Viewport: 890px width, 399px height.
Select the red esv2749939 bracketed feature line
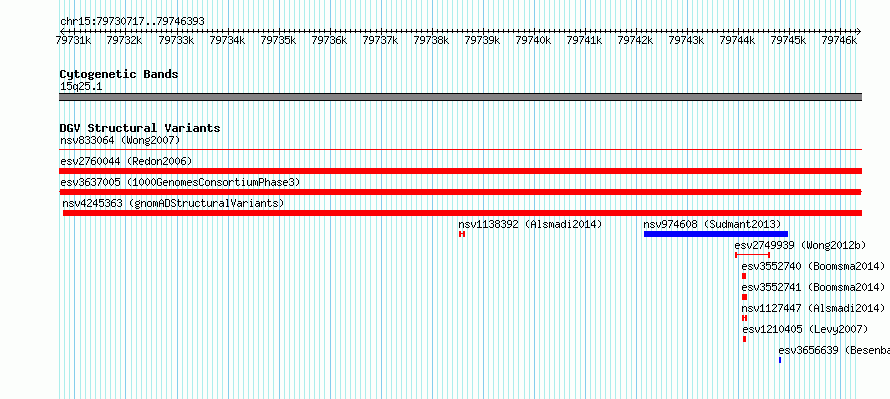(x=752, y=255)
